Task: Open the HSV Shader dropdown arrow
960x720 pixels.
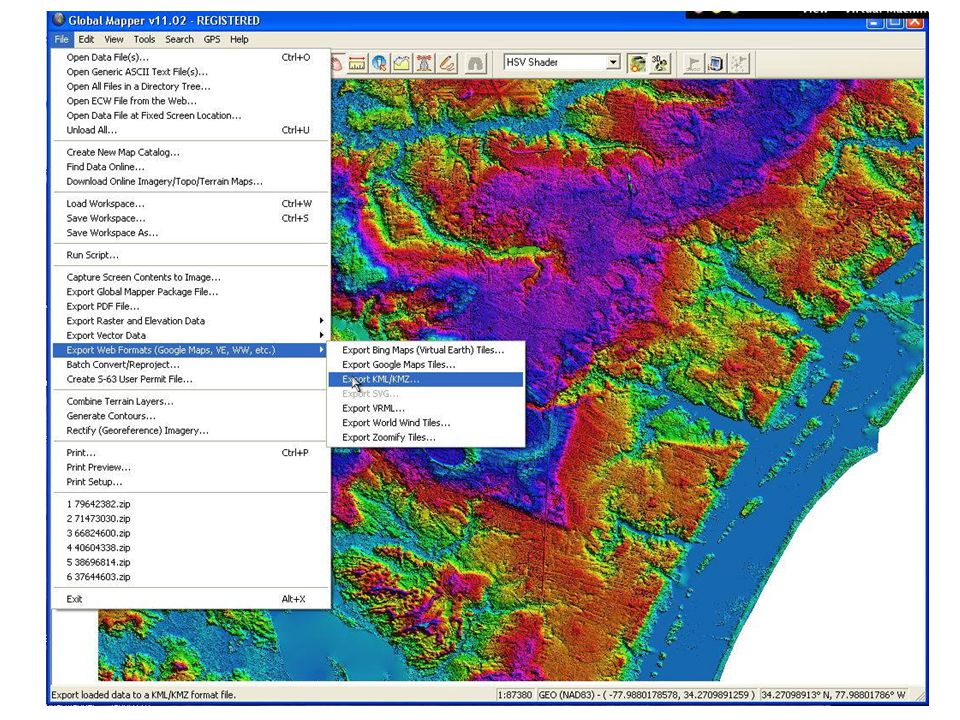Action: click(x=613, y=62)
